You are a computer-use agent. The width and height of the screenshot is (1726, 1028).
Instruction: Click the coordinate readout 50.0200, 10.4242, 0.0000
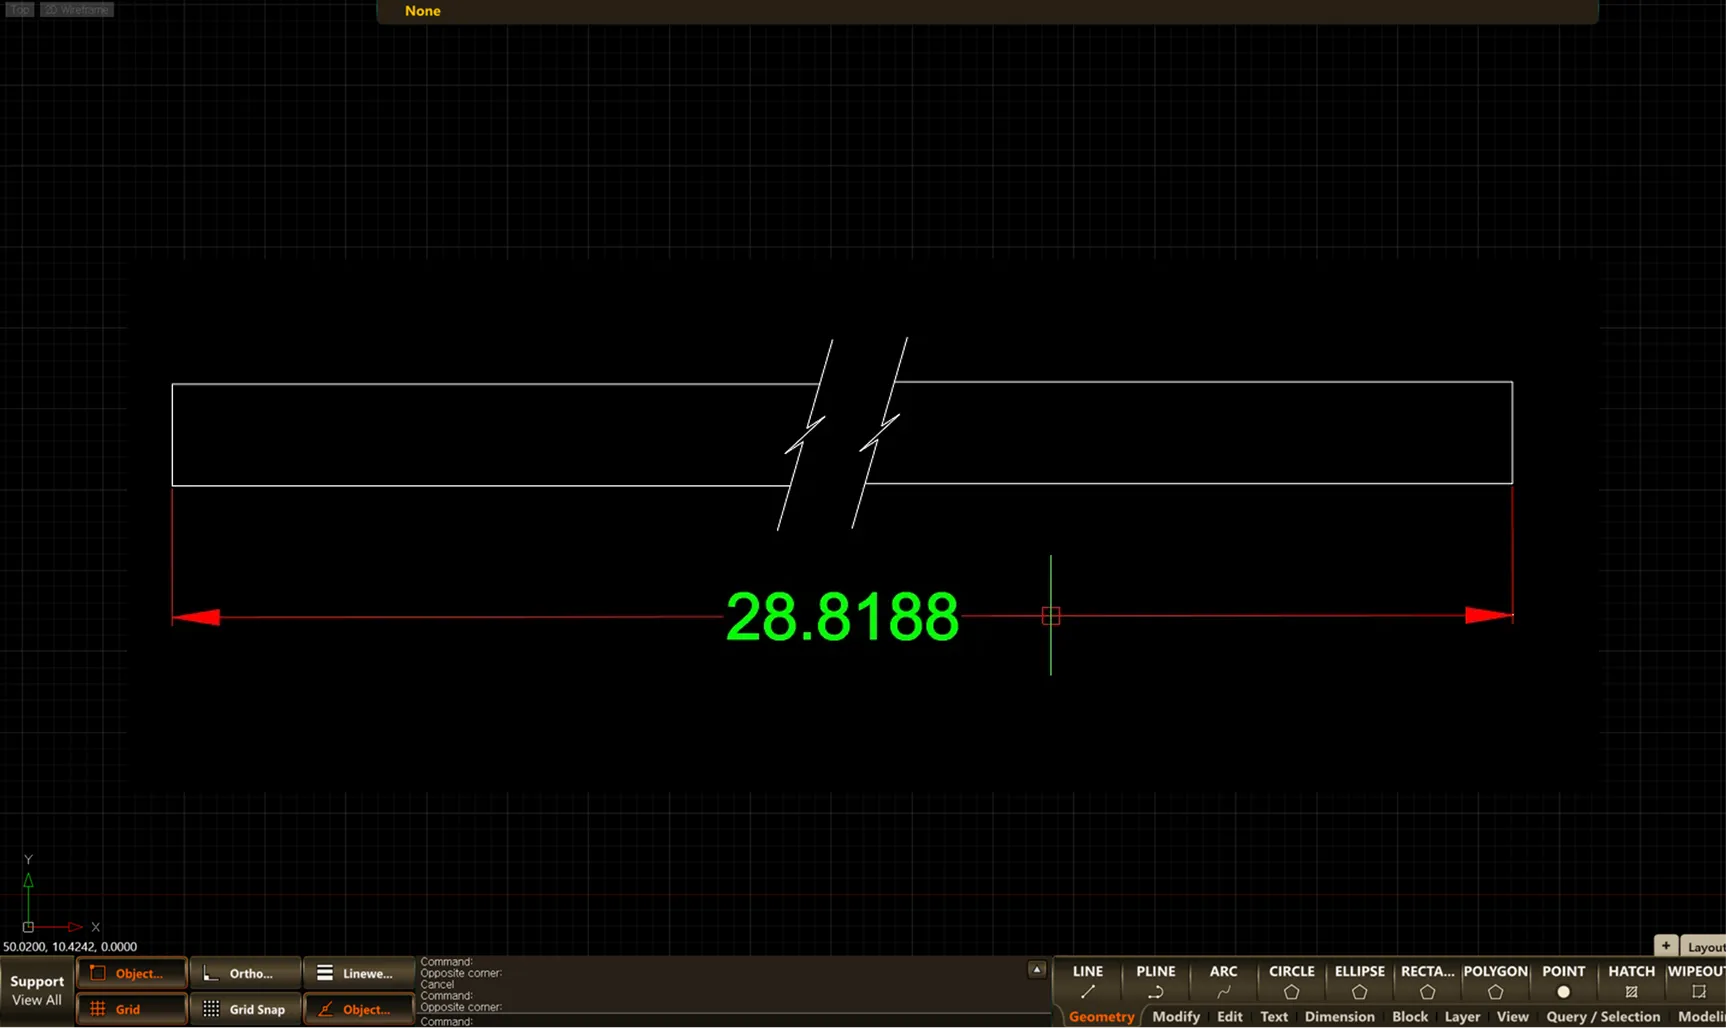pyautogui.click(x=70, y=946)
